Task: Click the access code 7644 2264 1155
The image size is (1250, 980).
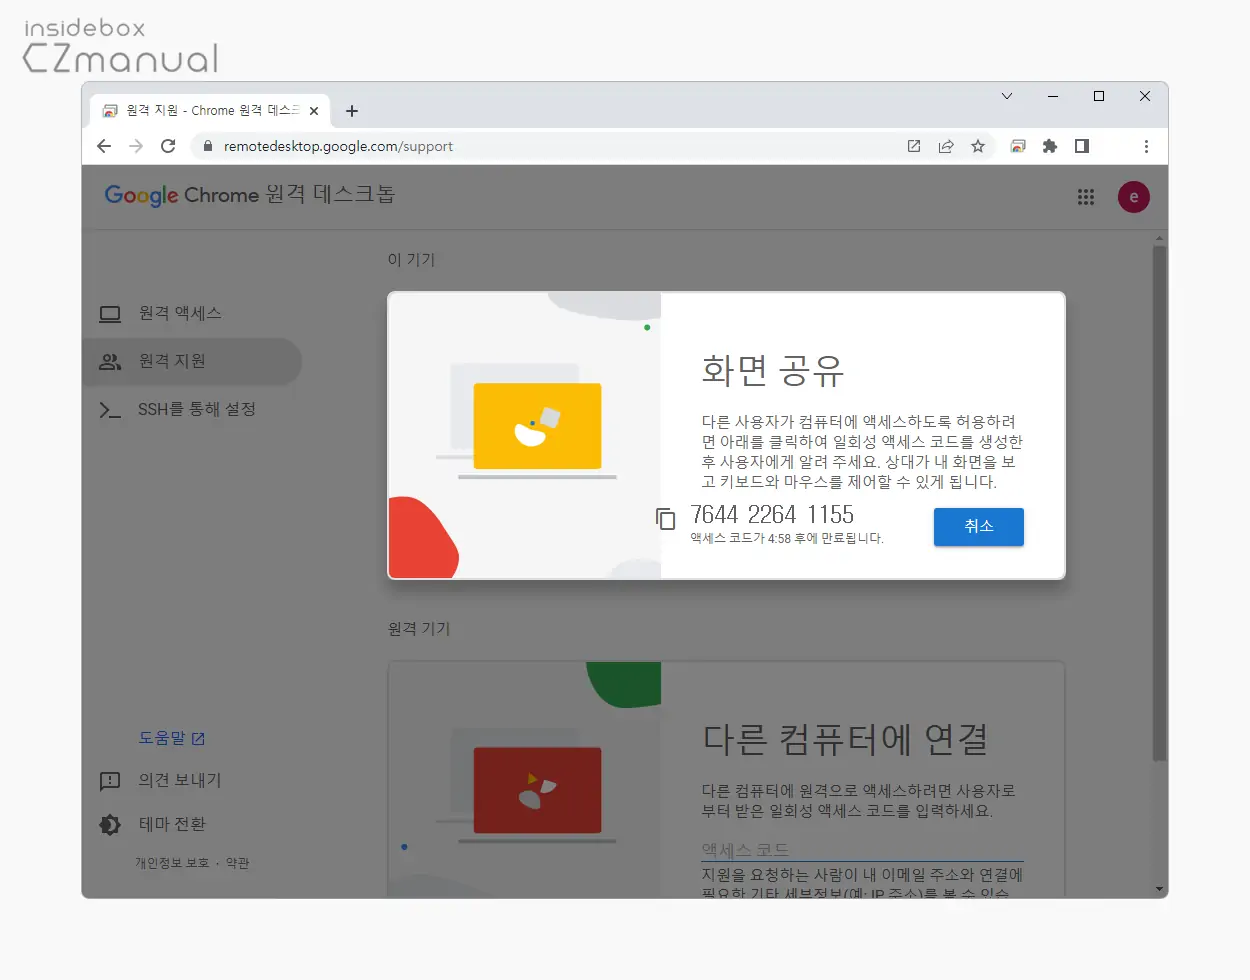Action: [x=772, y=515]
